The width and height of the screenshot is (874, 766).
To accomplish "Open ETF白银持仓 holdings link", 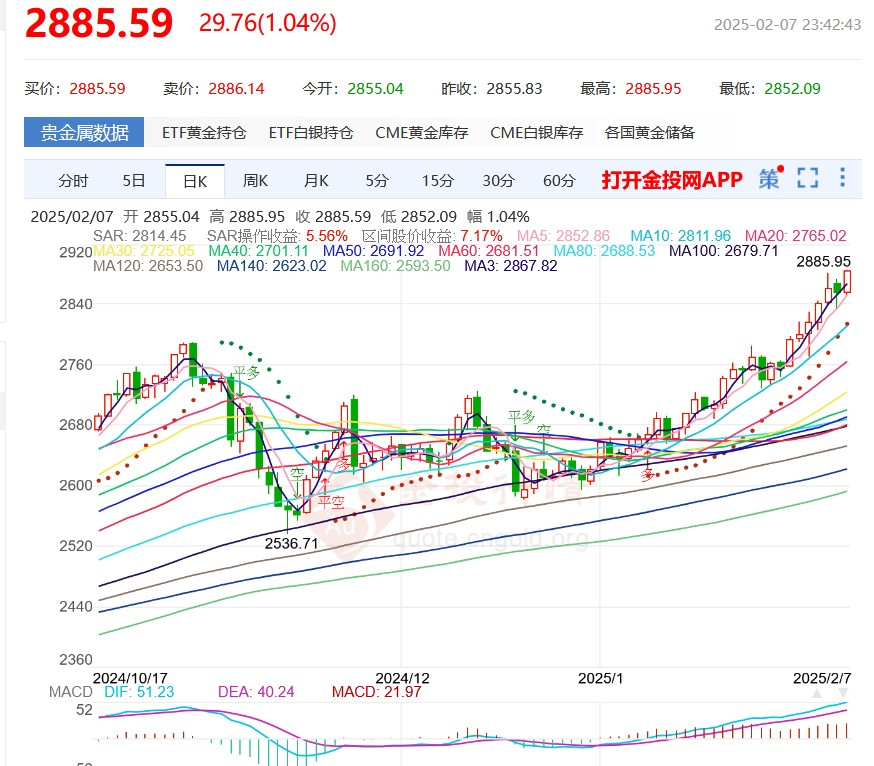I will (311, 132).
